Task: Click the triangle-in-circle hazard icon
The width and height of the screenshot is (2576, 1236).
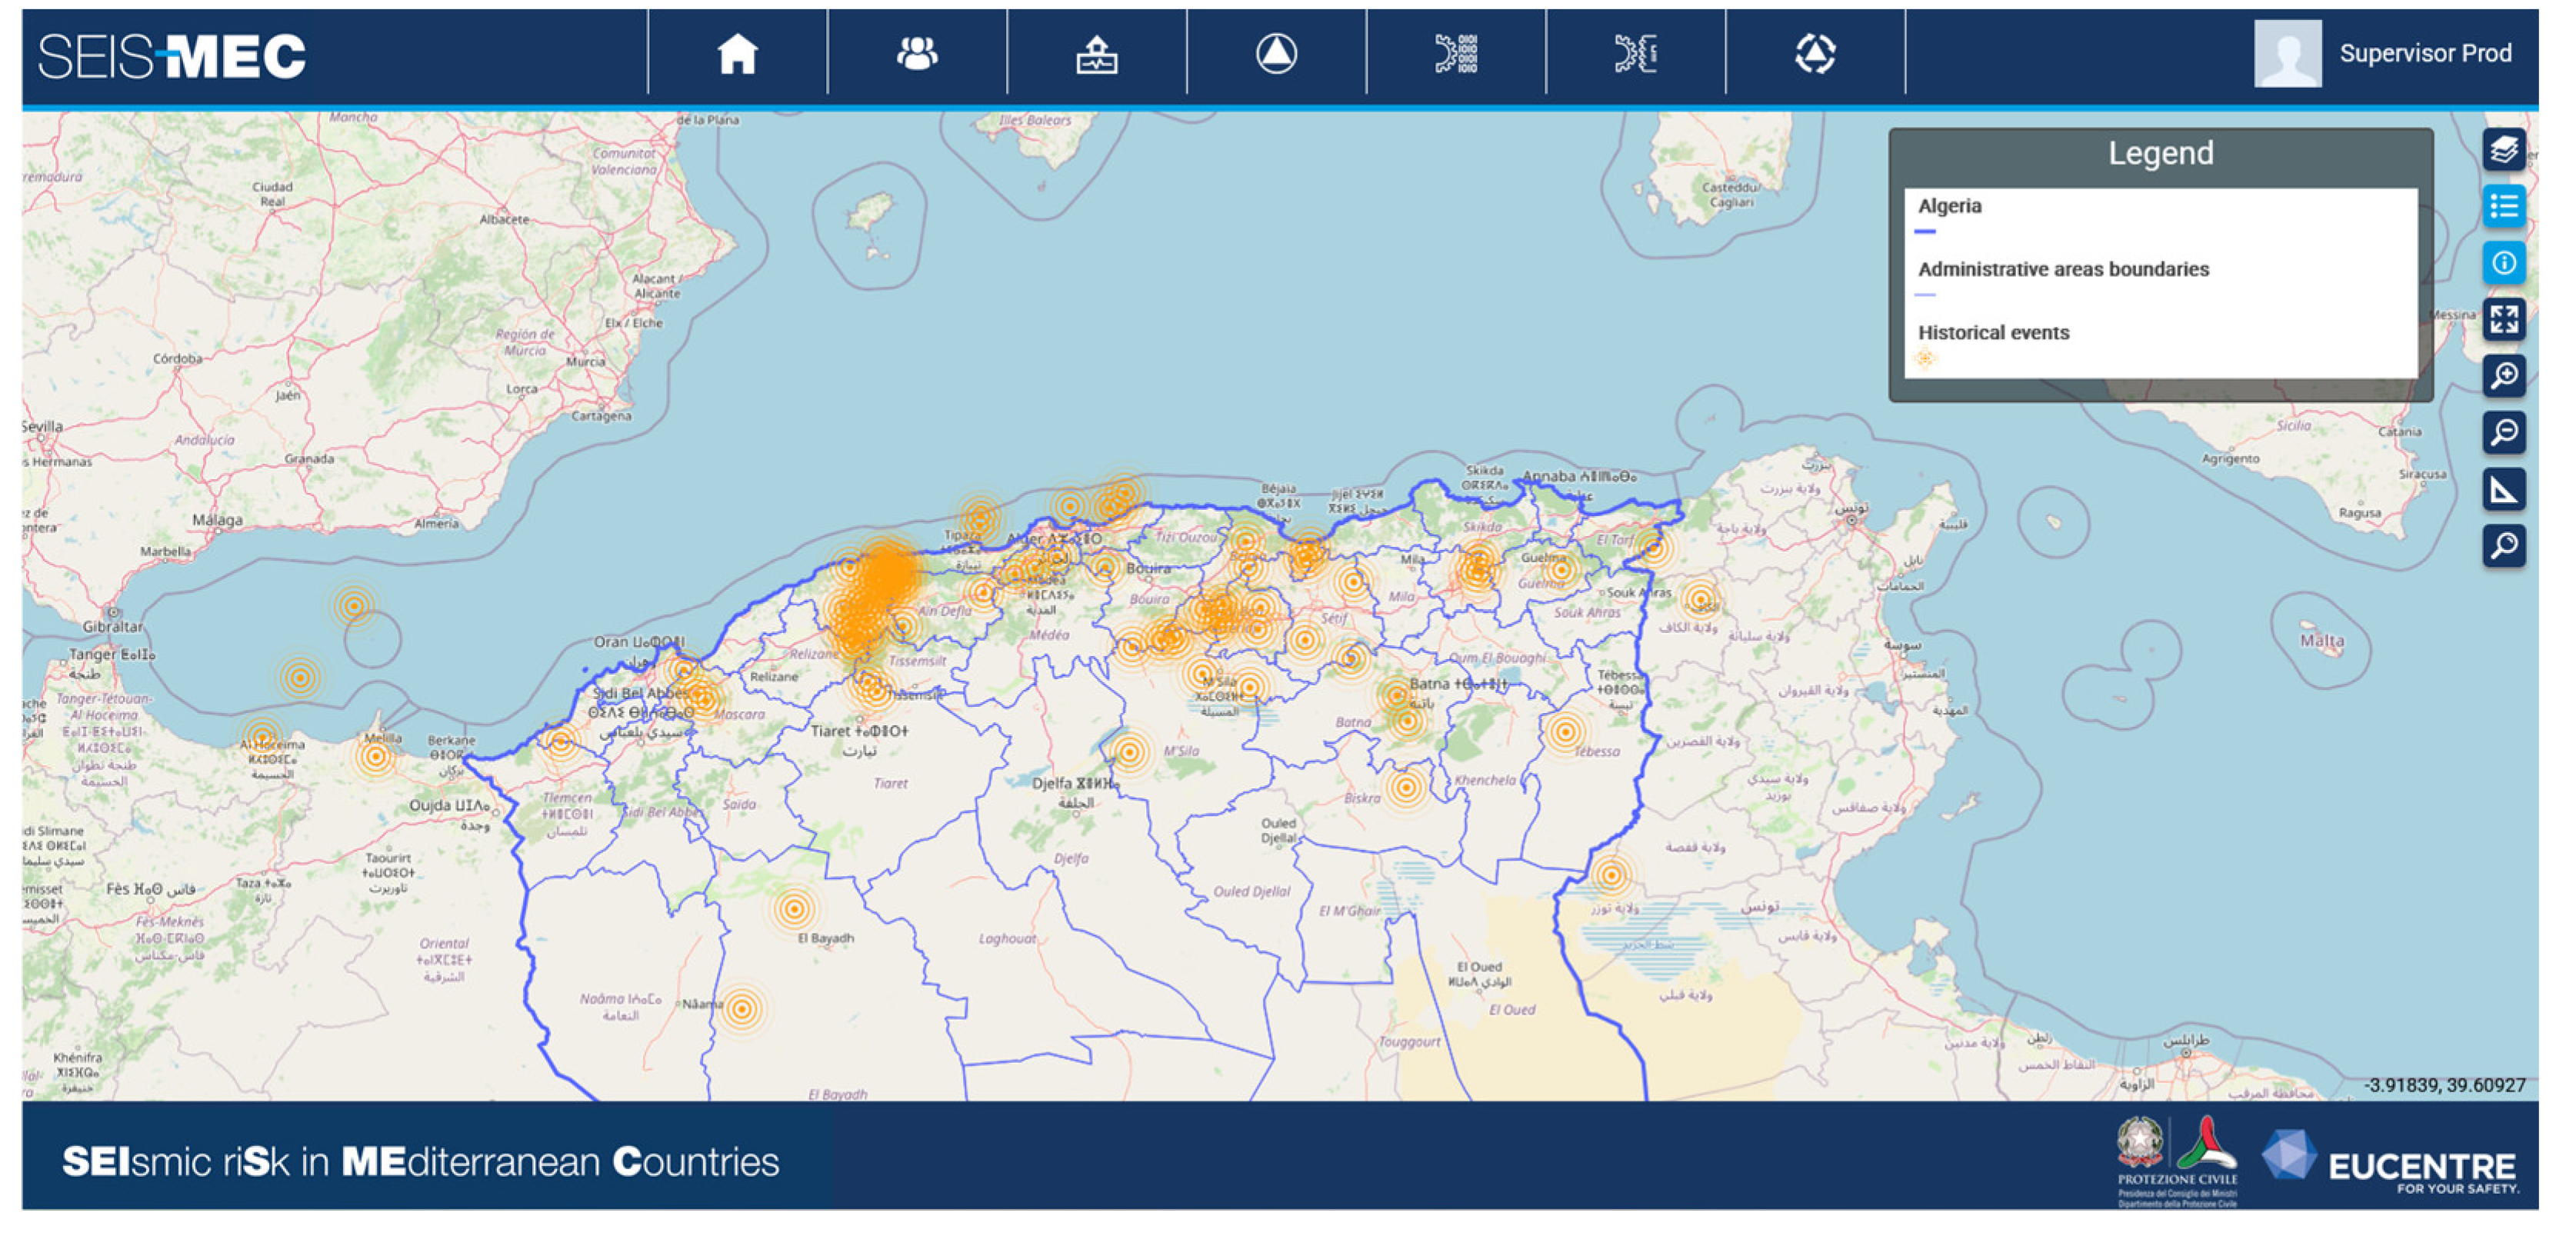Action: (1276, 54)
